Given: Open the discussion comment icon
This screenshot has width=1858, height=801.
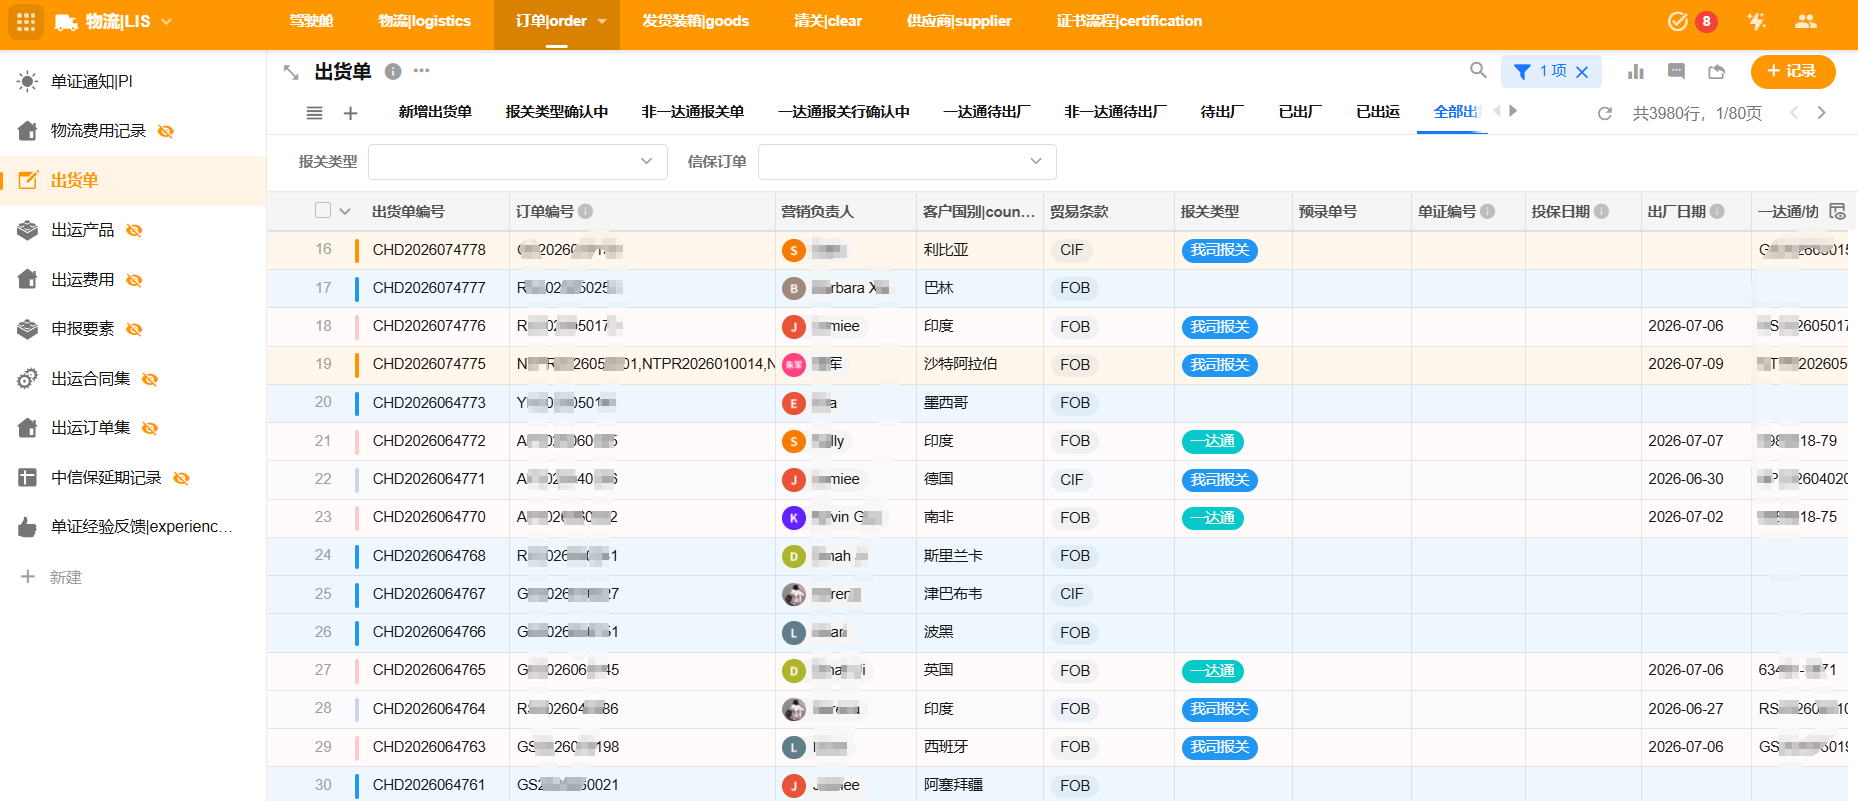Looking at the screenshot, I should click(x=1677, y=71).
